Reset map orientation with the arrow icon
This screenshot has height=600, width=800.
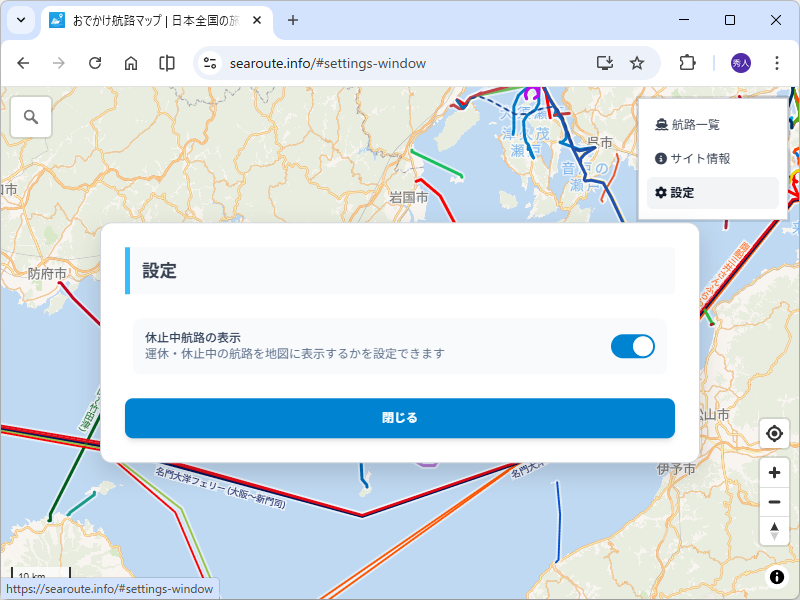(x=774, y=531)
